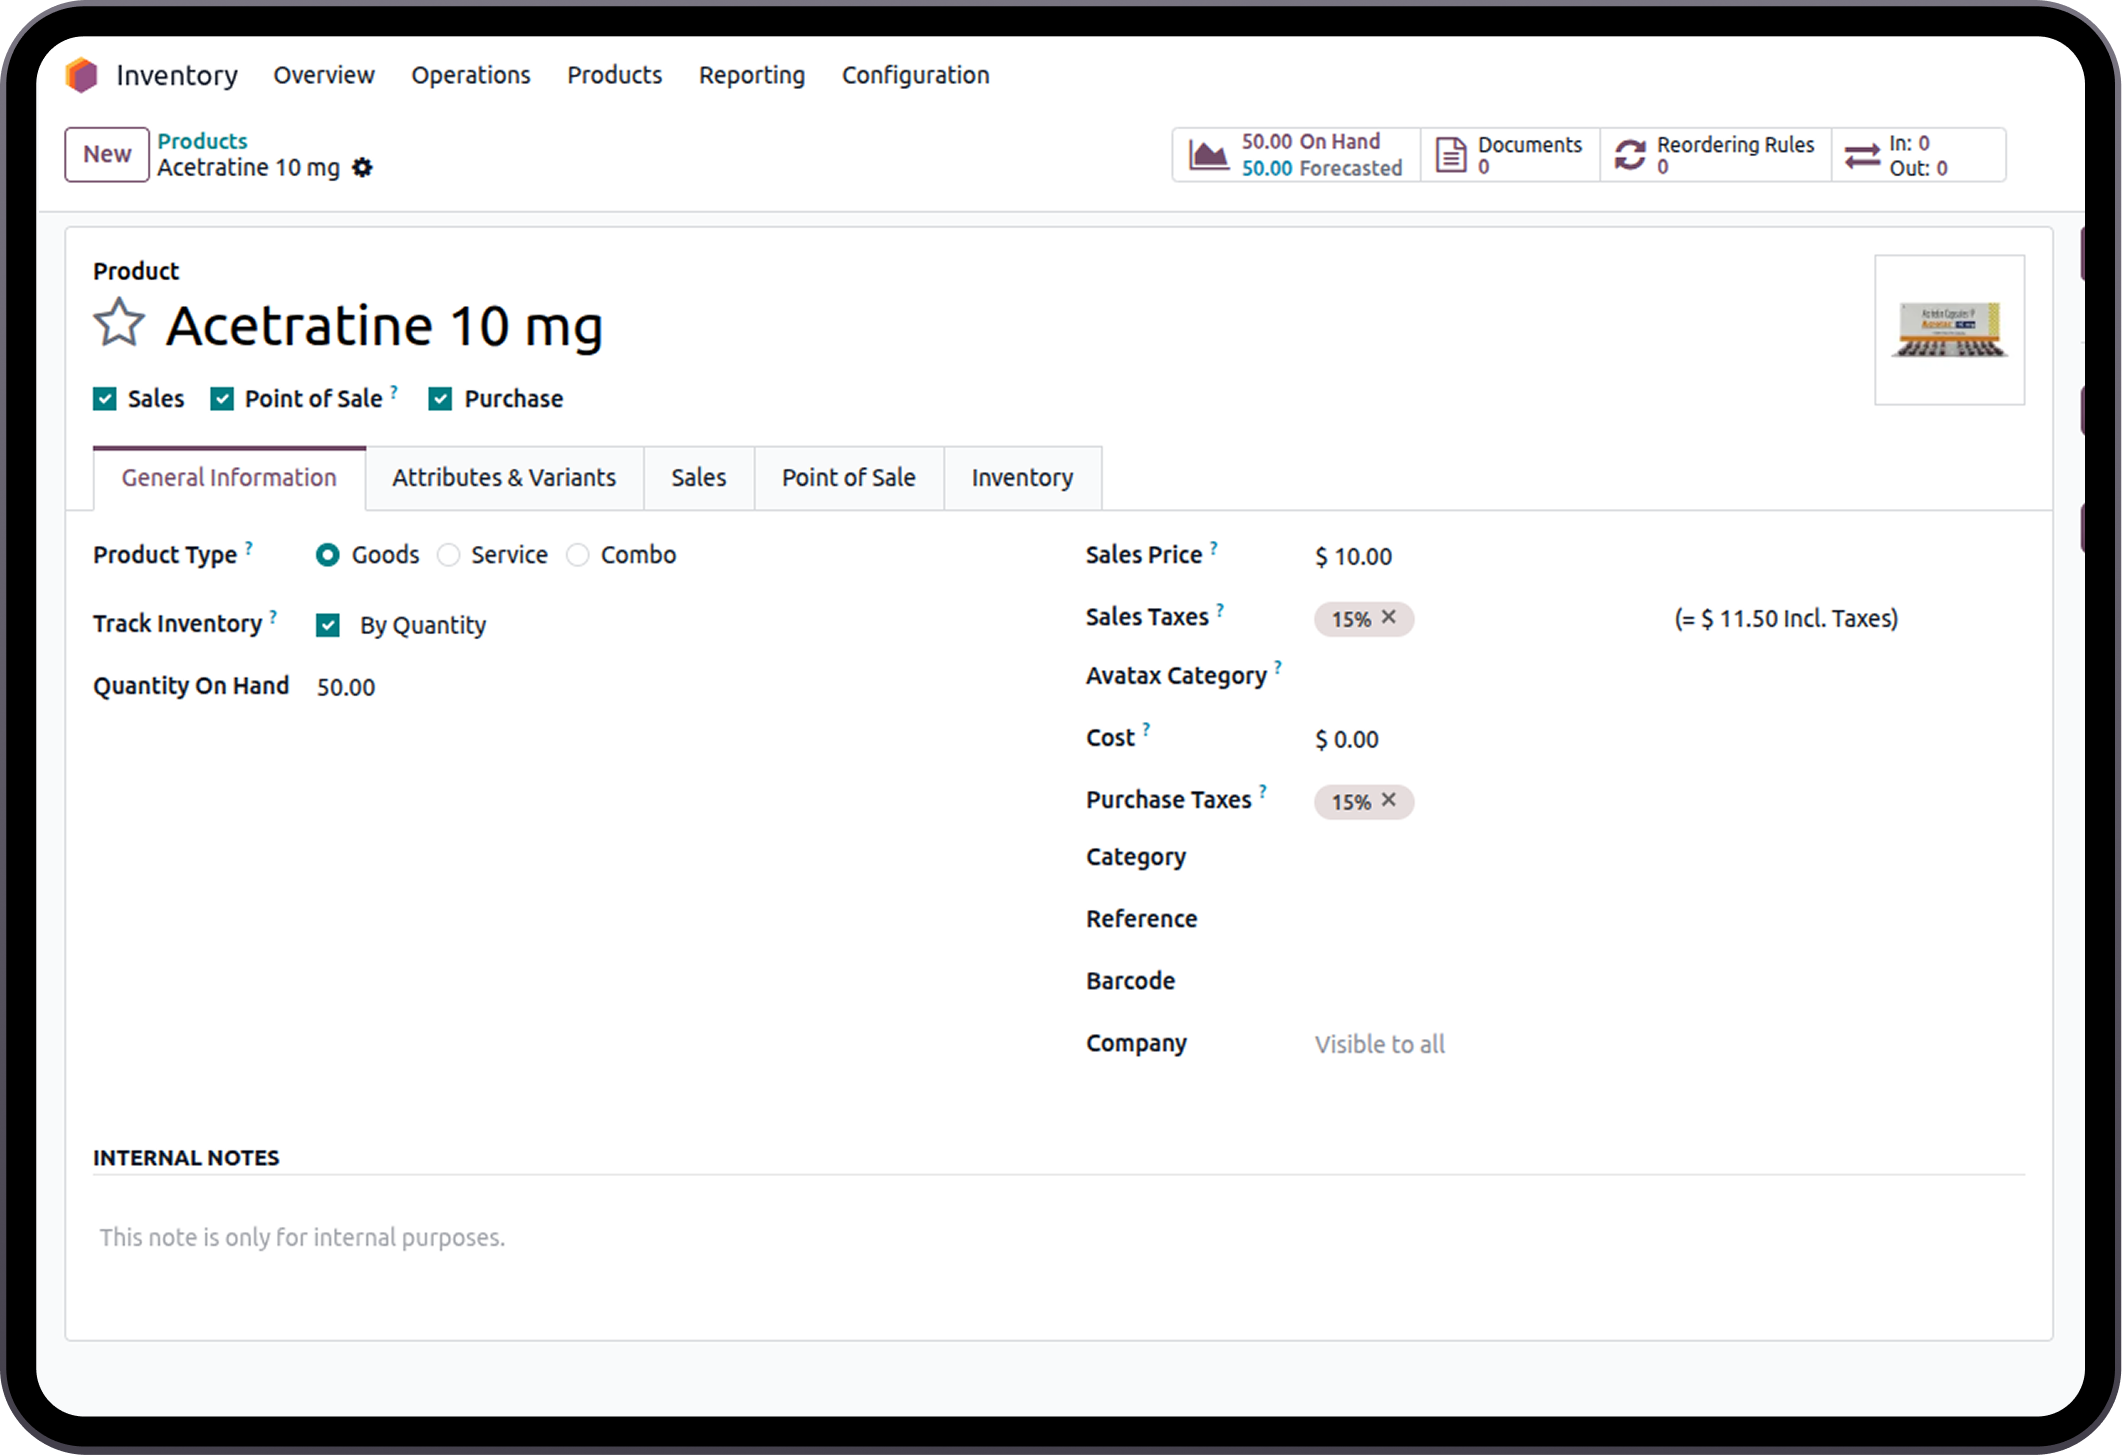Switch to the Inventory tab
This screenshot has width=2122, height=1455.
1023,478
